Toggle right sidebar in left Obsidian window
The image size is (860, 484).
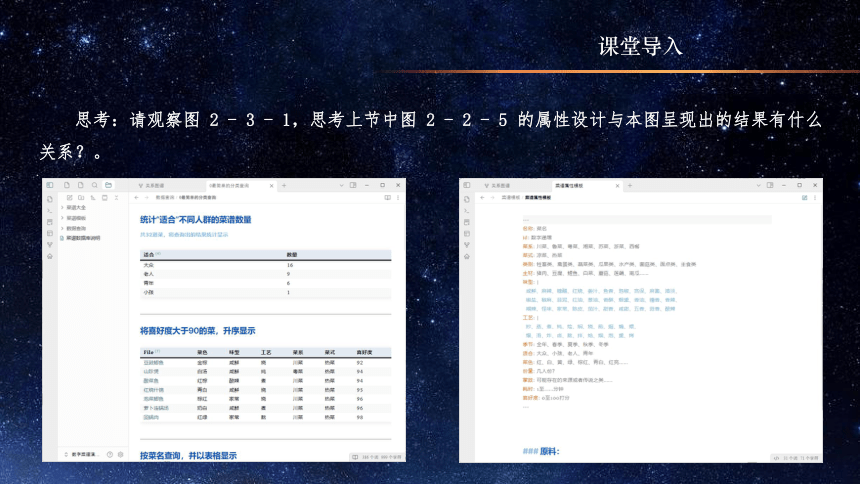click(353, 185)
